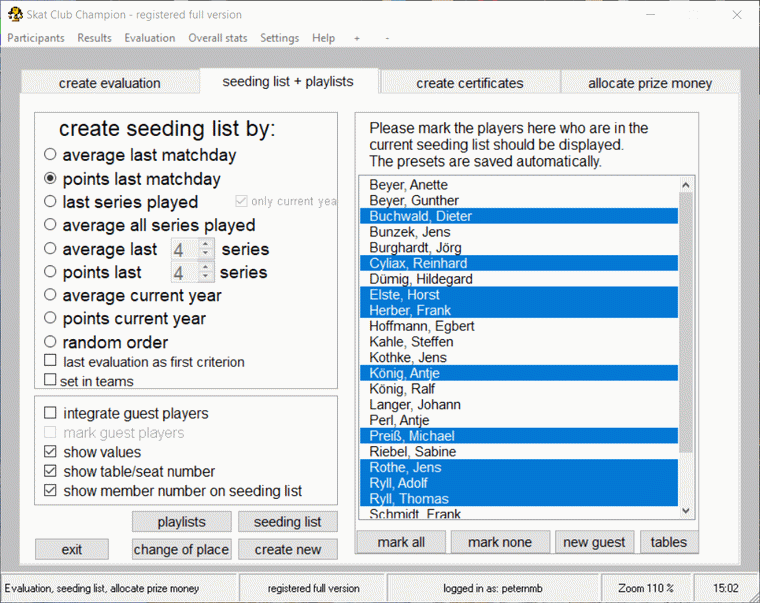
Task: Tick the 'set in teams' checkbox
Action: click(50, 380)
